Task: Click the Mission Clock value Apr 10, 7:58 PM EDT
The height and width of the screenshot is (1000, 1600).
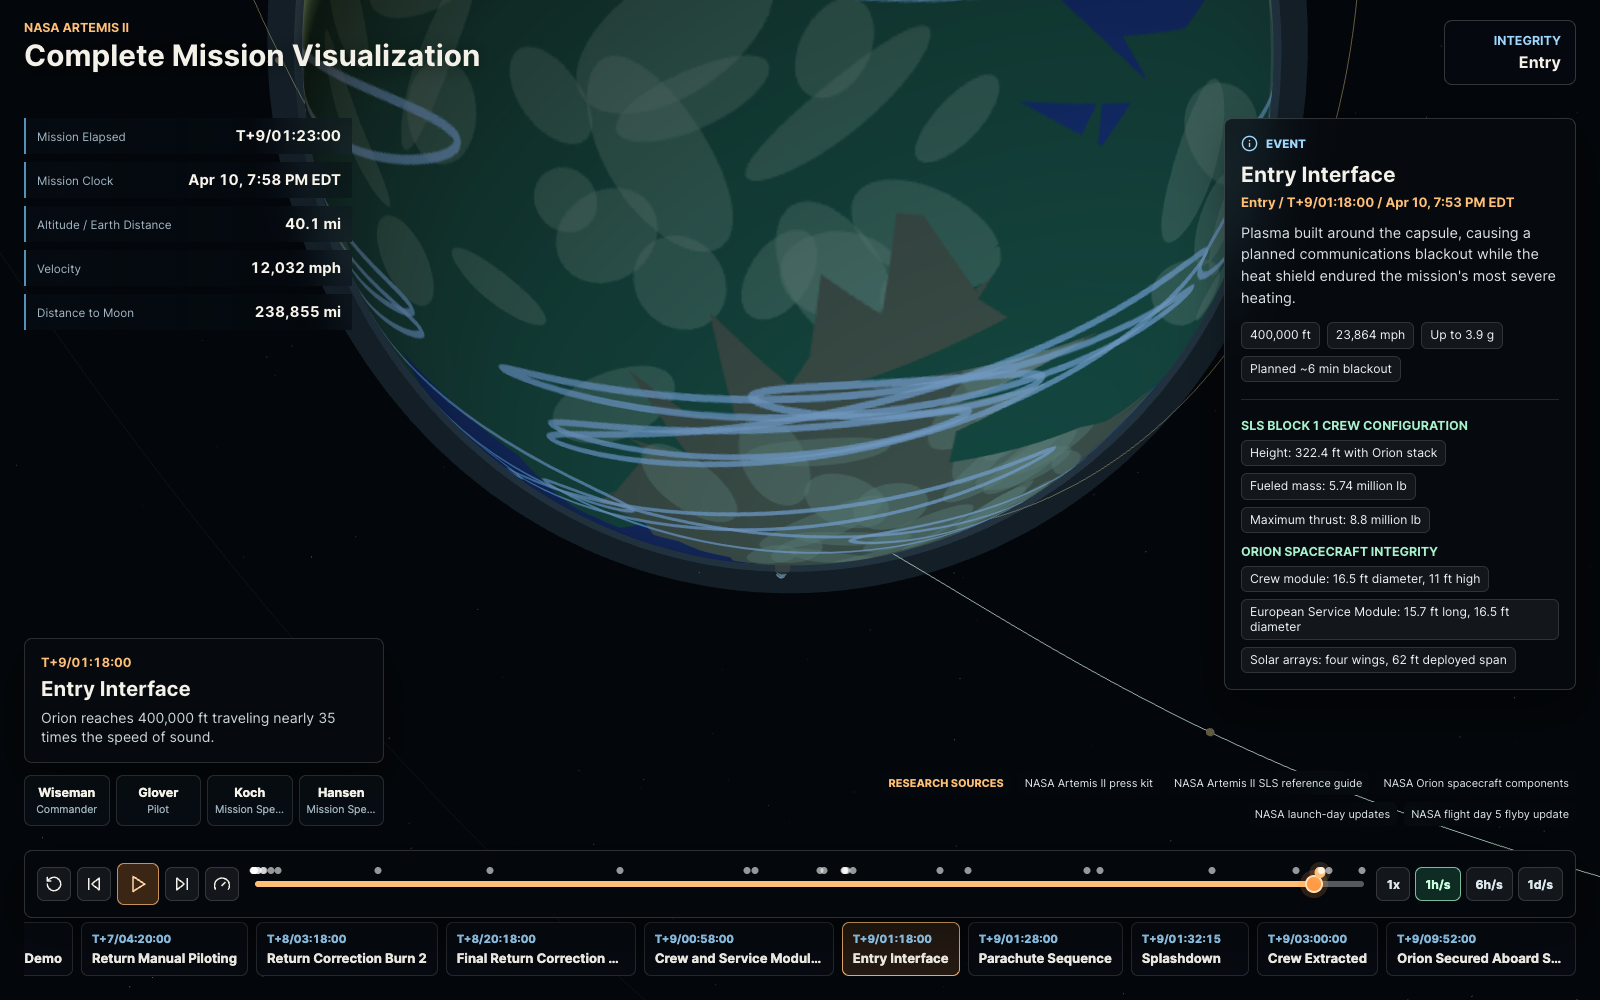Action: click(x=264, y=180)
